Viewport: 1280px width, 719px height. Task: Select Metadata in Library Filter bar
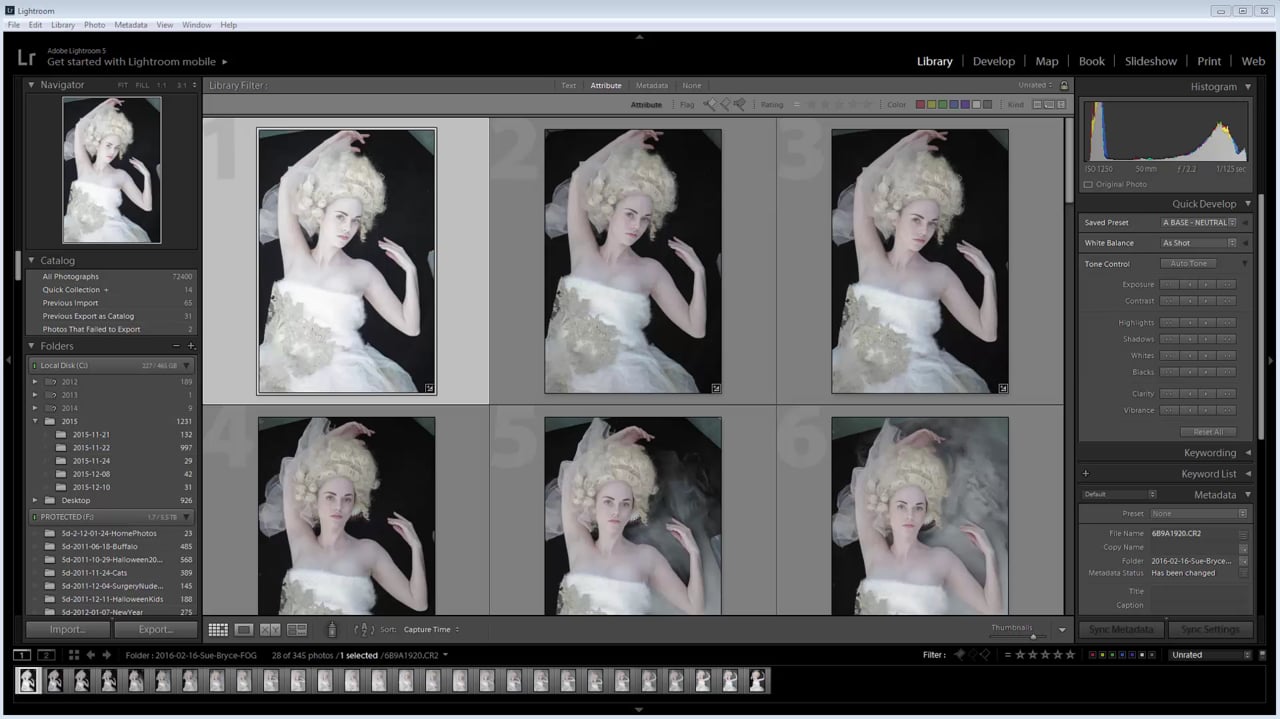[652, 86]
